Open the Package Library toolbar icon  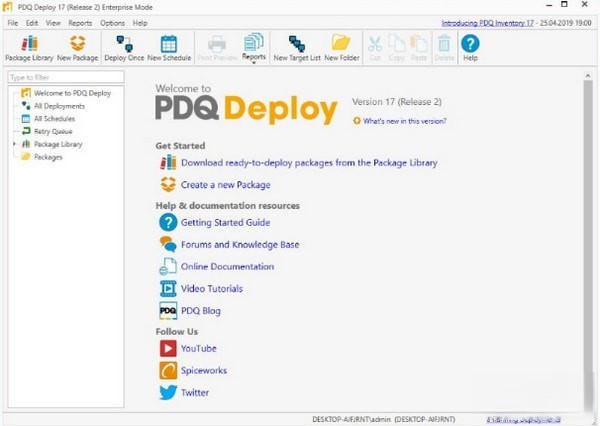coord(29,49)
